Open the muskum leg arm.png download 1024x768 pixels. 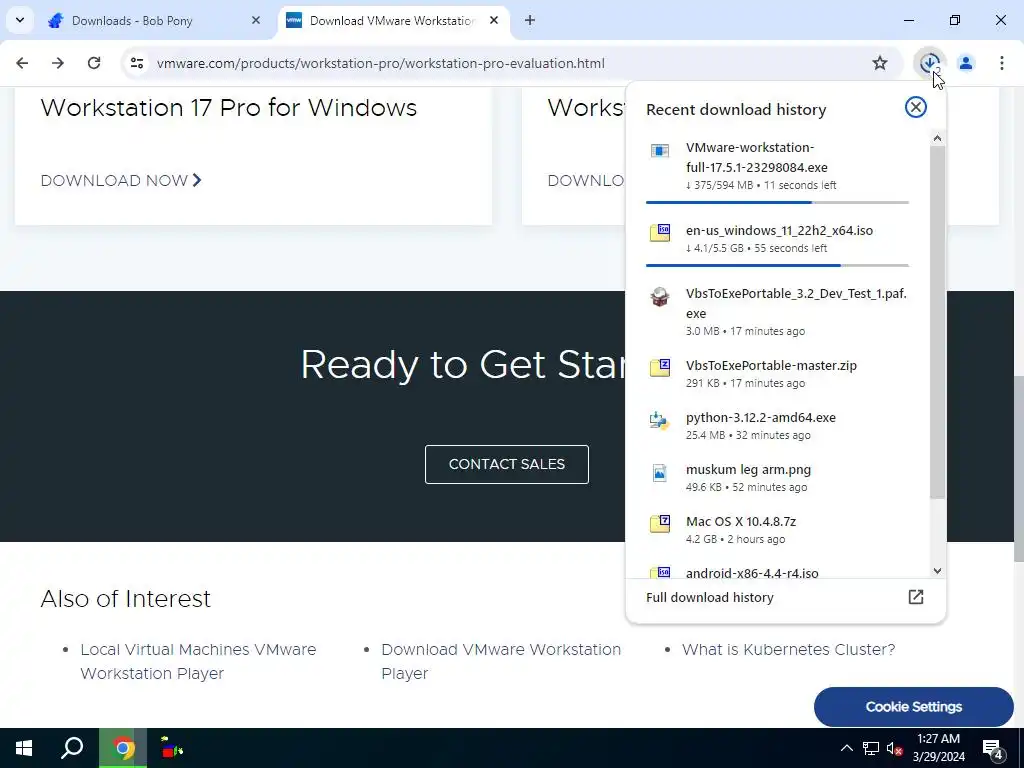[x=777, y=477]
